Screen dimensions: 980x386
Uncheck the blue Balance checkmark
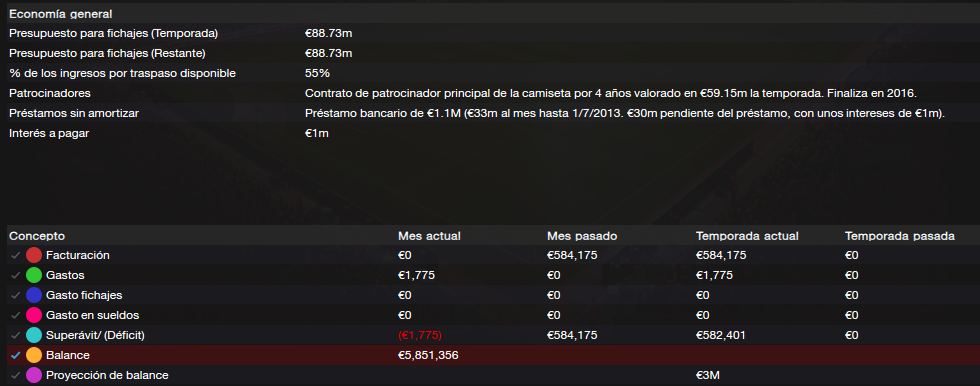coord(15,355)
